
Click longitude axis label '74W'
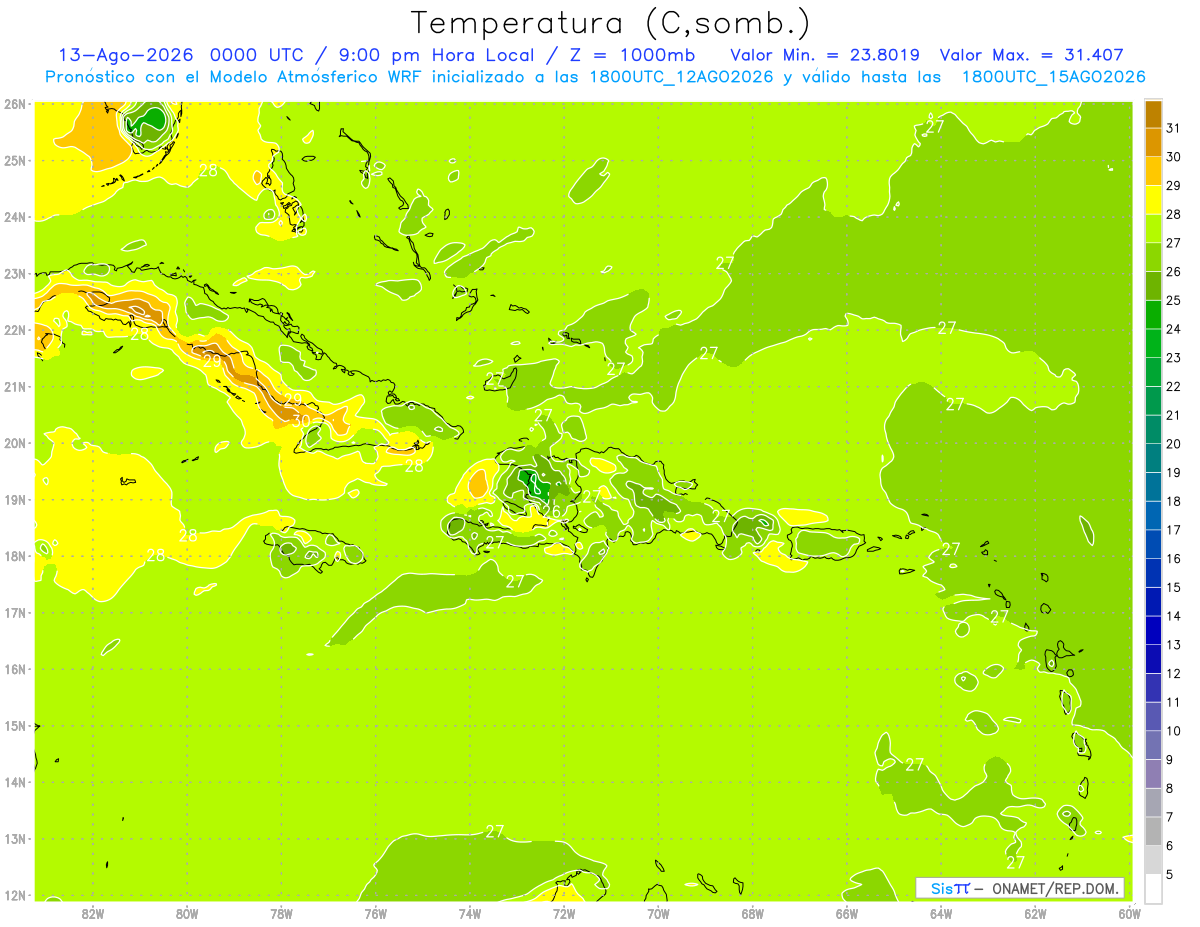click(x=470, y=913)
